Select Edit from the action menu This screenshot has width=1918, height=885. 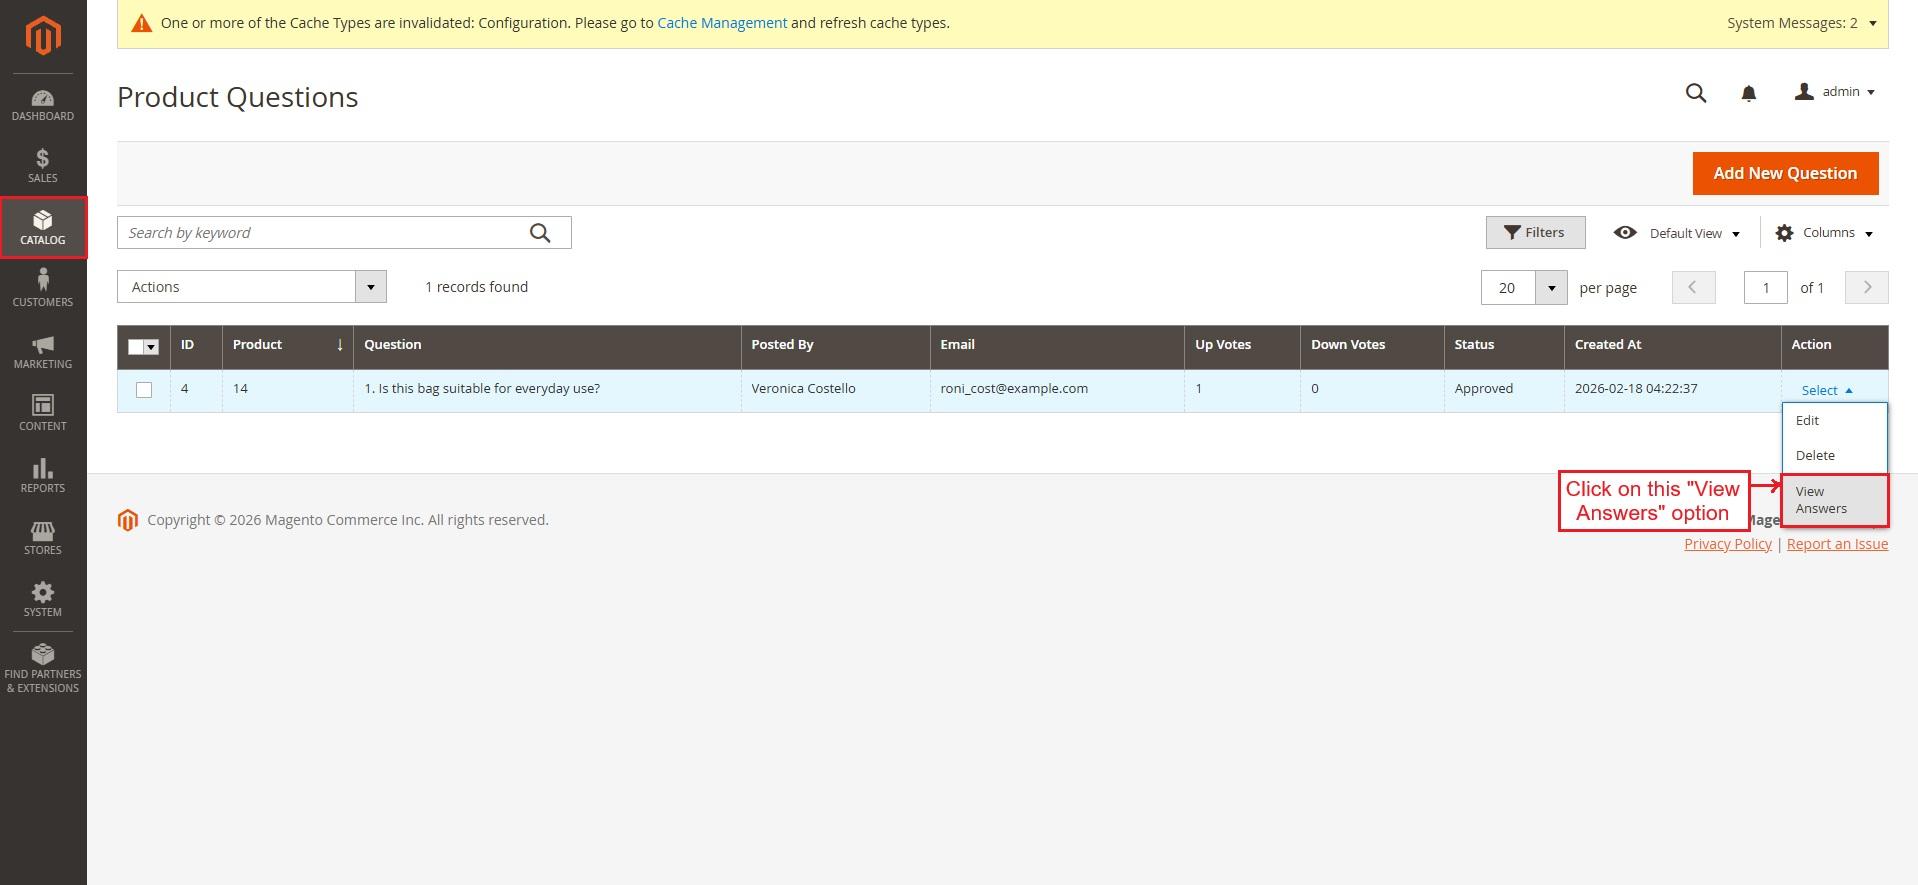coord(1807,421)
